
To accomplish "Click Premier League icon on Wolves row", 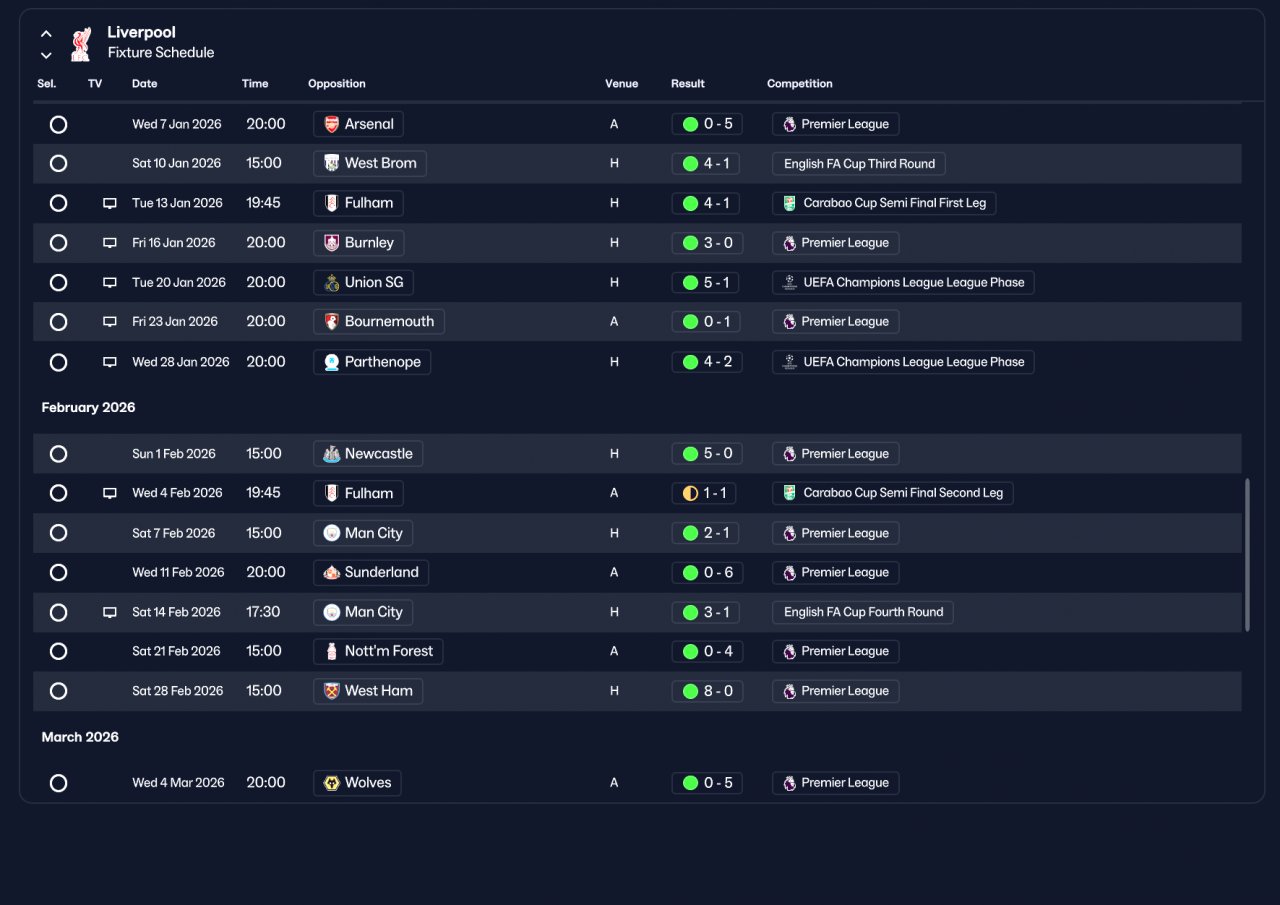I will [x=789, y=783].
